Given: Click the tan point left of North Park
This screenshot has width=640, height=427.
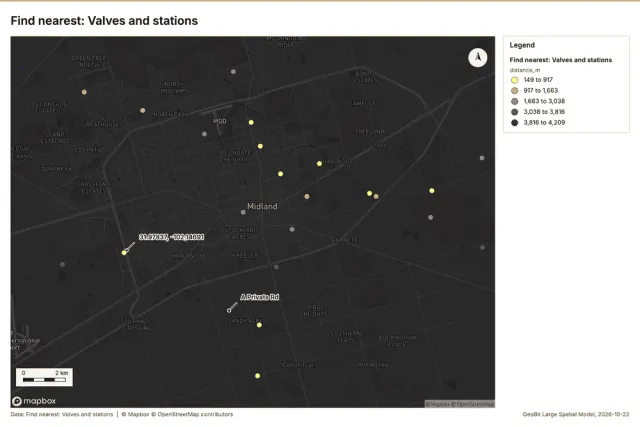Looking at the screenshot, I should (142, 110).
